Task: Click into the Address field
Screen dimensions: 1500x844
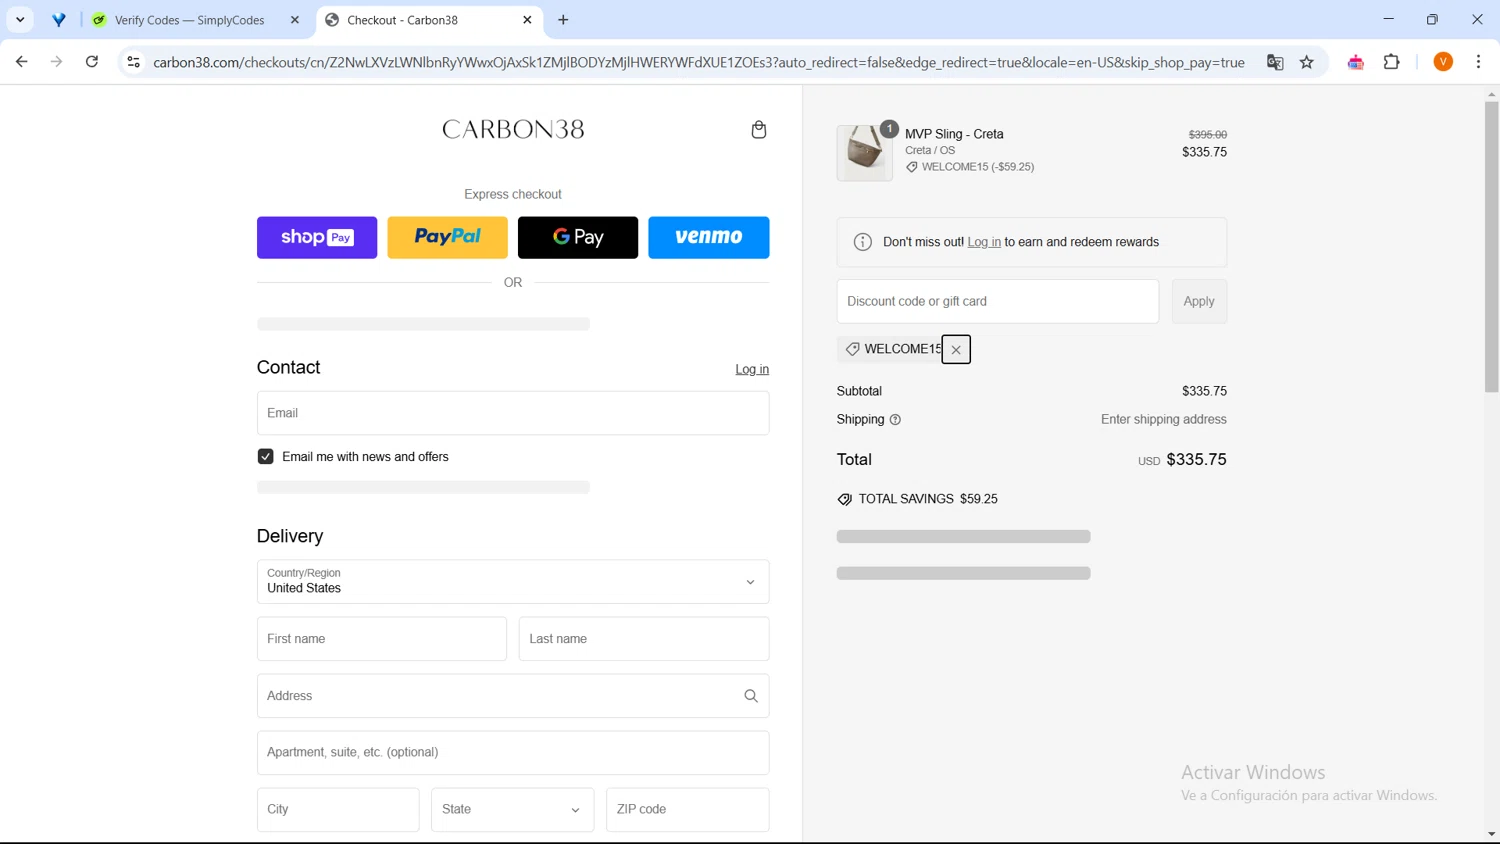Action: (513, 696)
